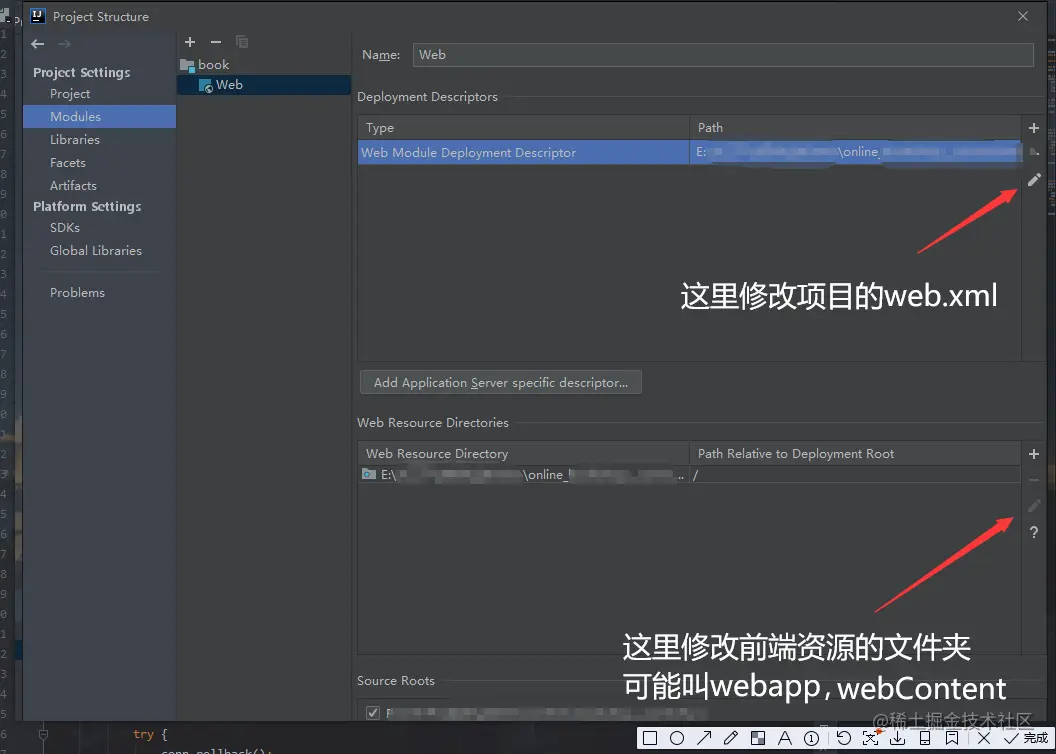Open the Artifacts section under Project Settings

tap(73, 185)
